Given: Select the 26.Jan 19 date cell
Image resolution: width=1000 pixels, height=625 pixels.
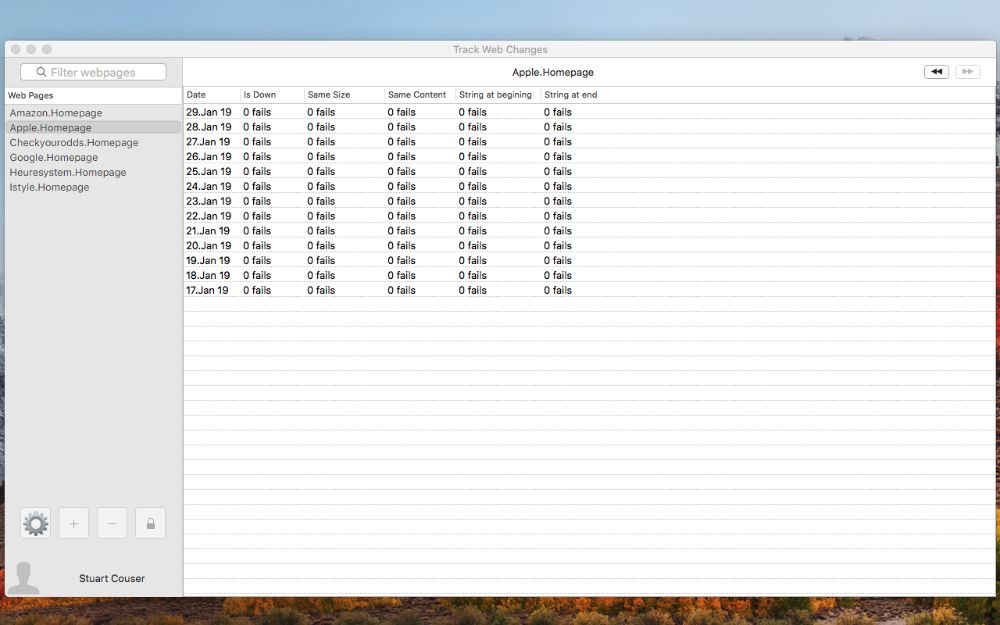Looking at the screenshot, I should pos(209,156).
